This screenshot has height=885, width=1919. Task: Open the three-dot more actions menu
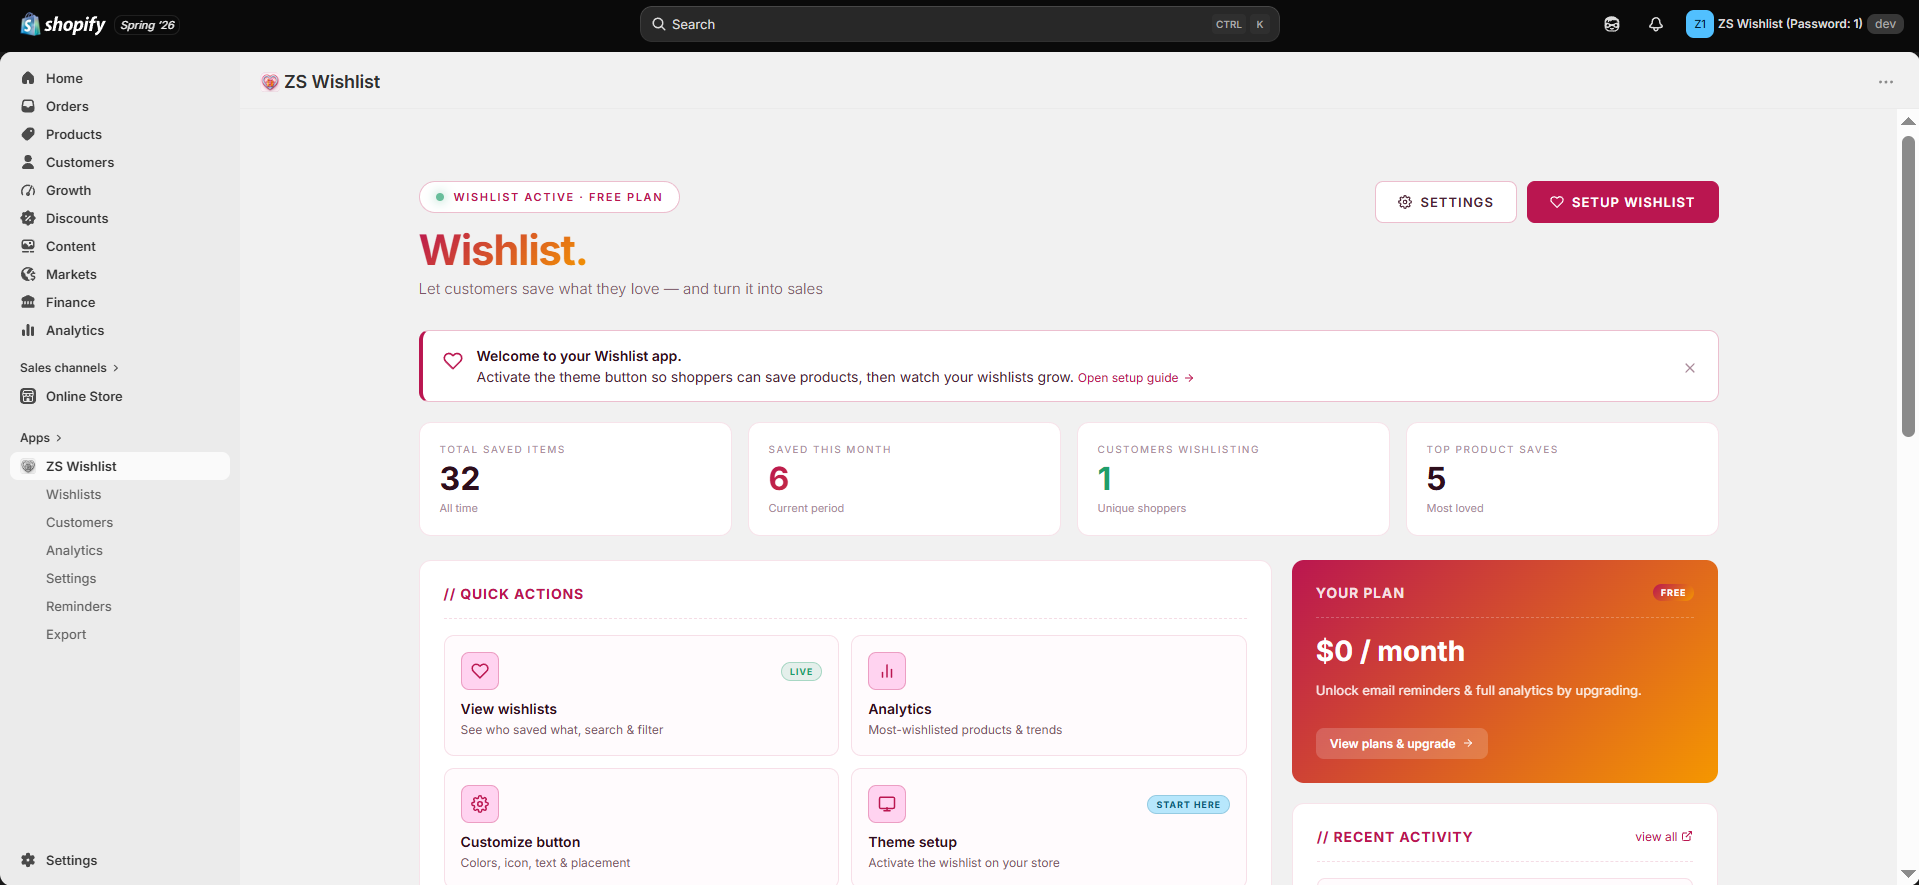(x=1886, y=82)
